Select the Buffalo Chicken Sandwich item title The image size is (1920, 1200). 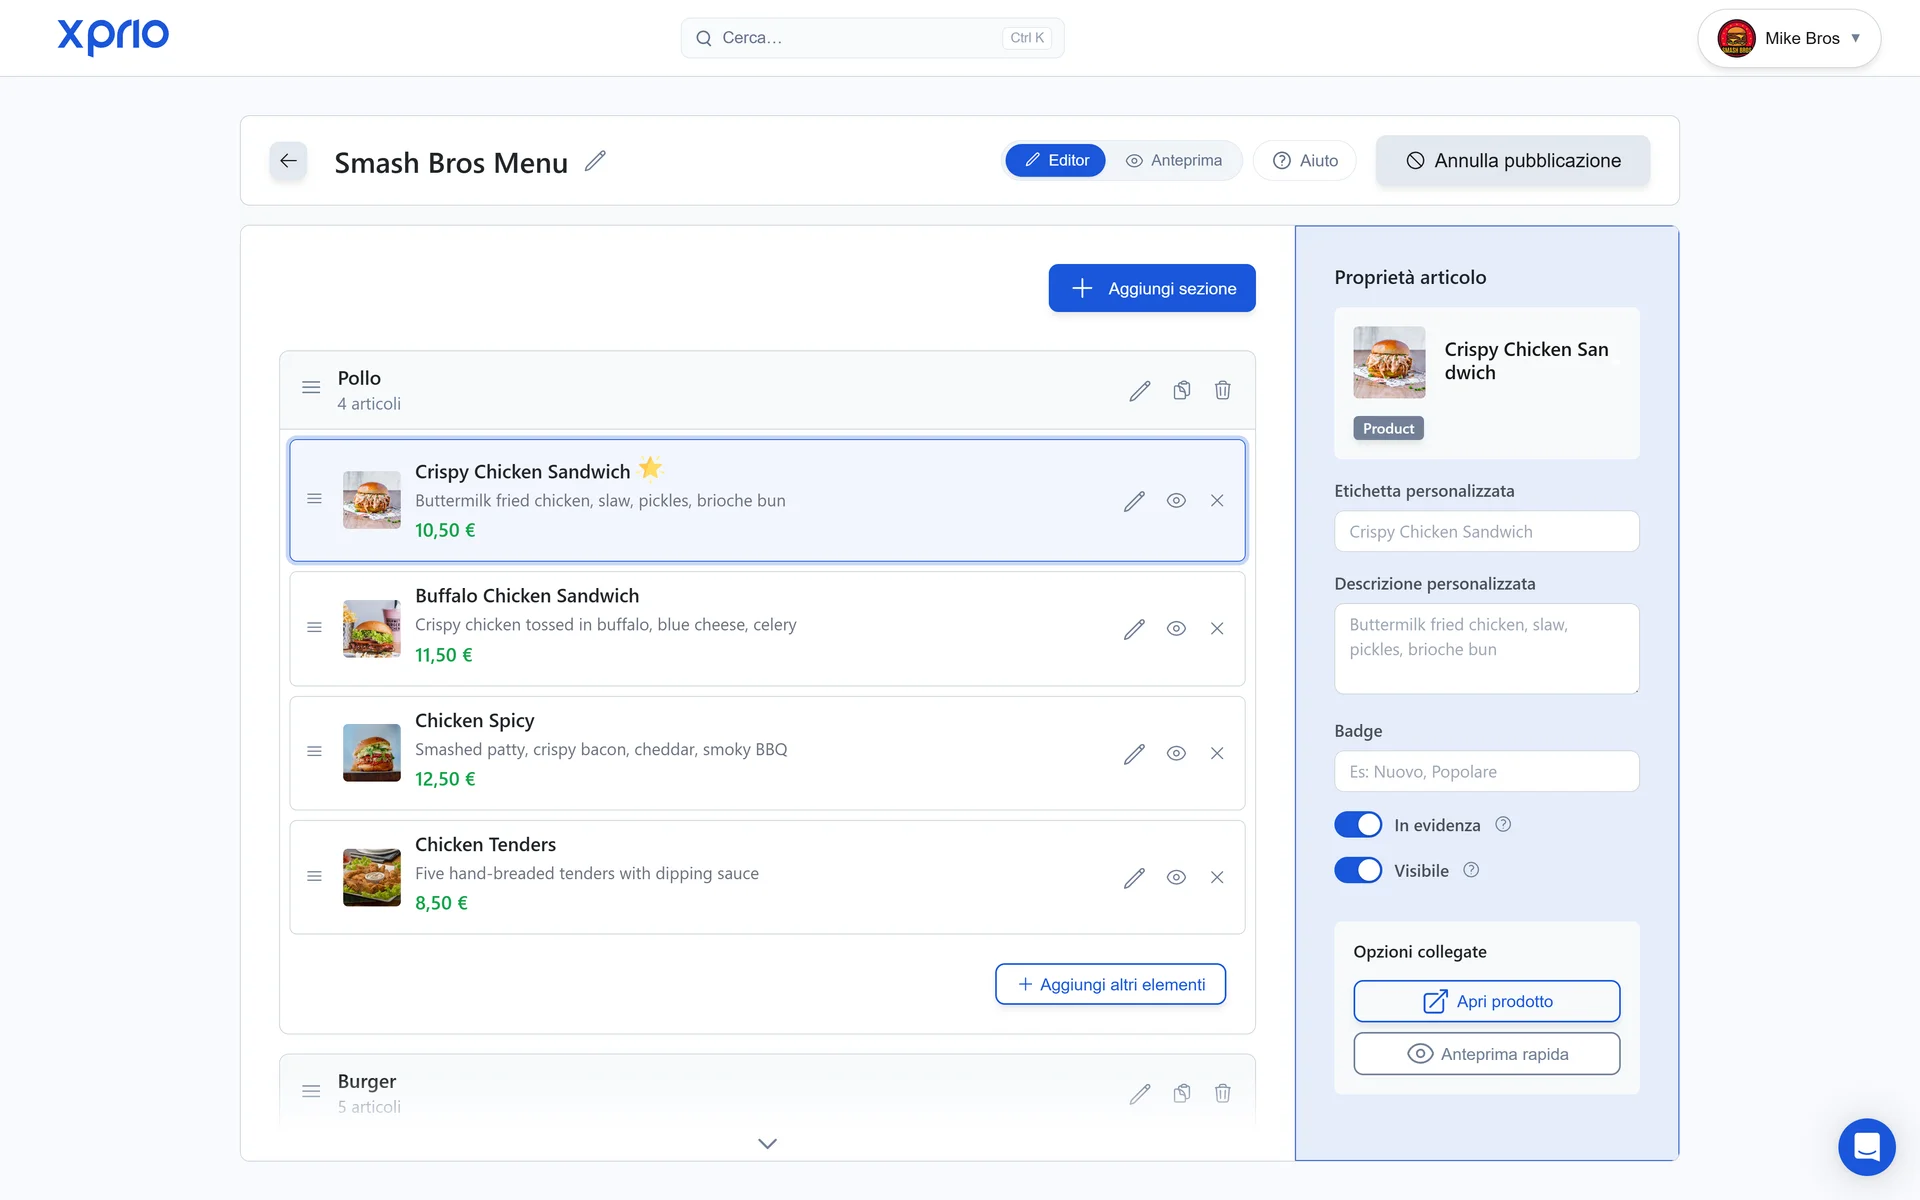[x=527, y=596]
